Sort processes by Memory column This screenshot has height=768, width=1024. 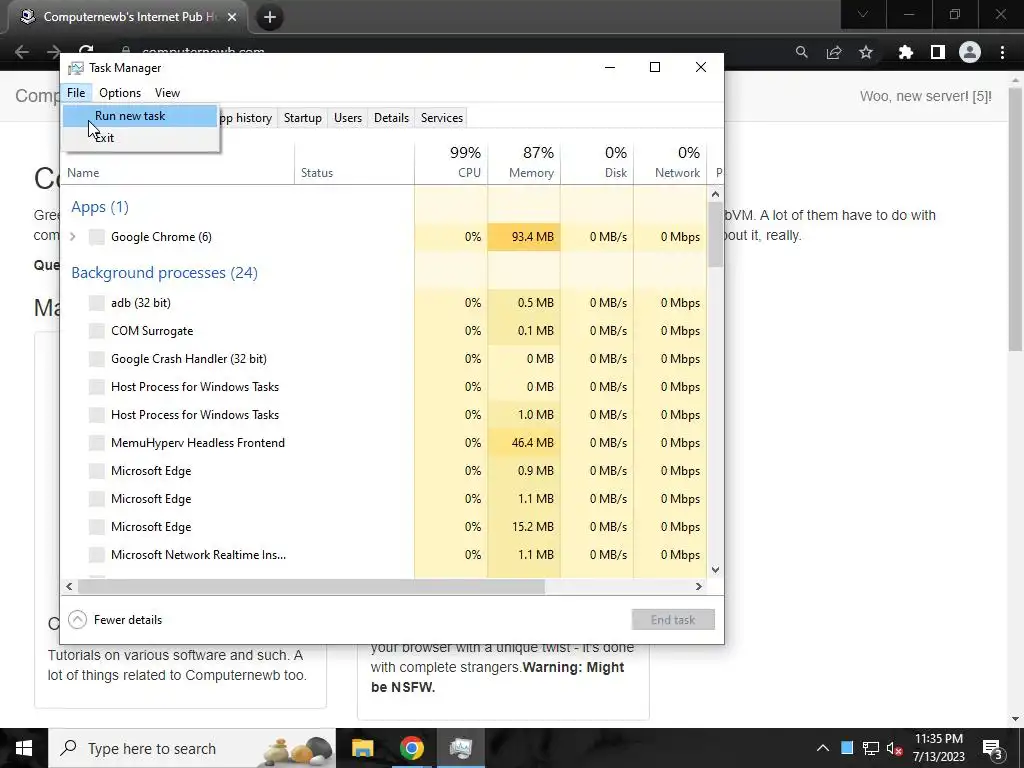click(524, 163)
